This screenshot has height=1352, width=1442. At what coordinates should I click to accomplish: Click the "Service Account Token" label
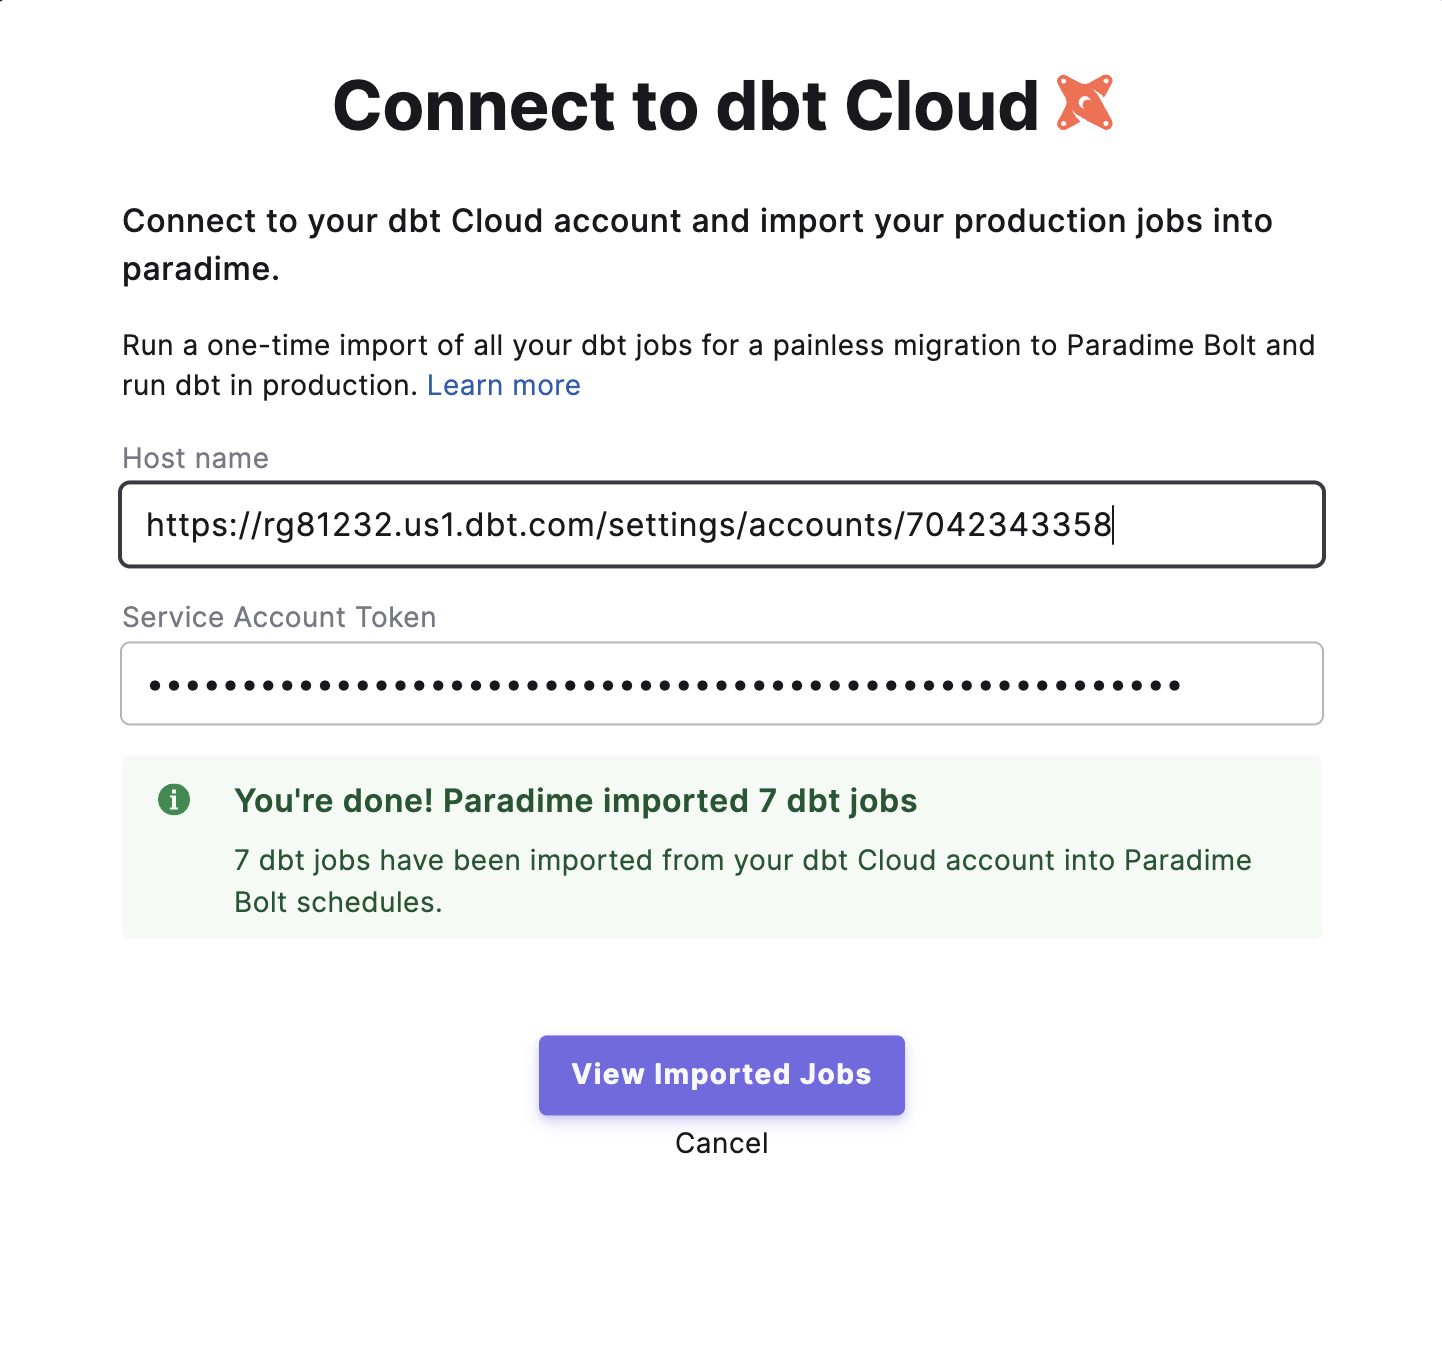tap(279, 617)
